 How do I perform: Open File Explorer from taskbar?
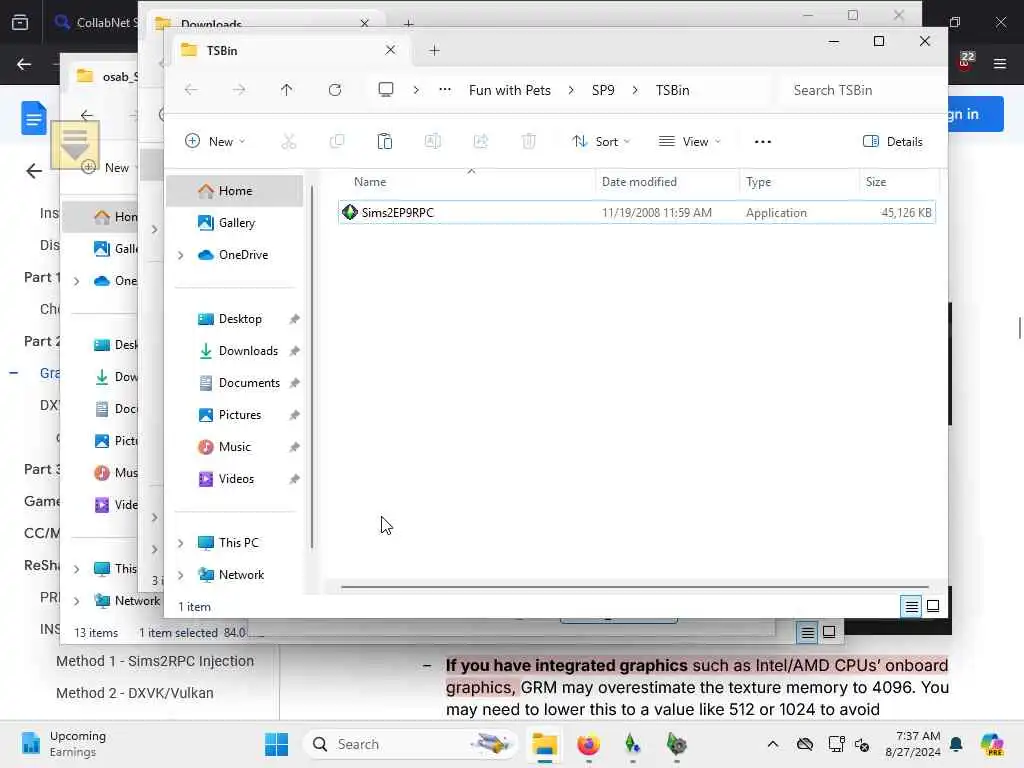coord(544,744)
